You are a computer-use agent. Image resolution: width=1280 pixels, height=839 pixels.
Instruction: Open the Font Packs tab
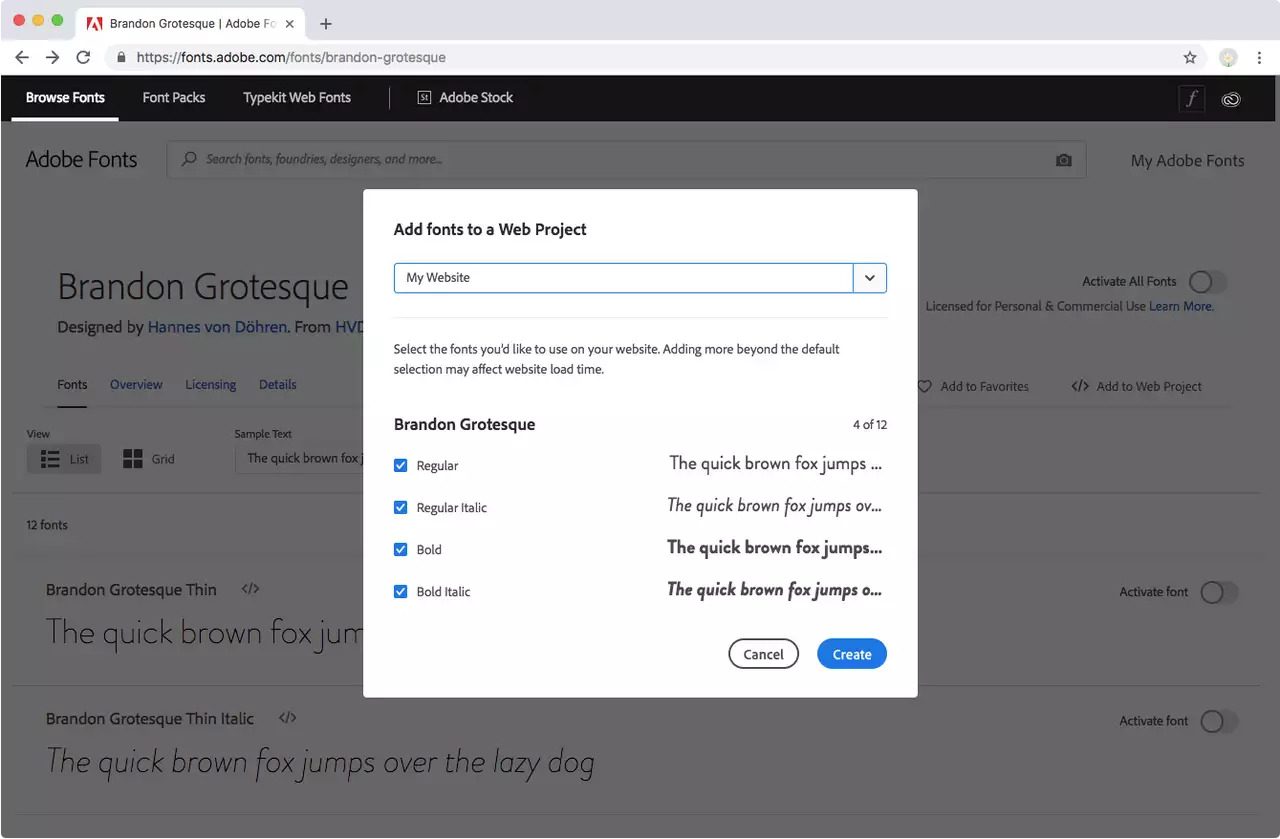pyautogui.click(x=174, y=97)
